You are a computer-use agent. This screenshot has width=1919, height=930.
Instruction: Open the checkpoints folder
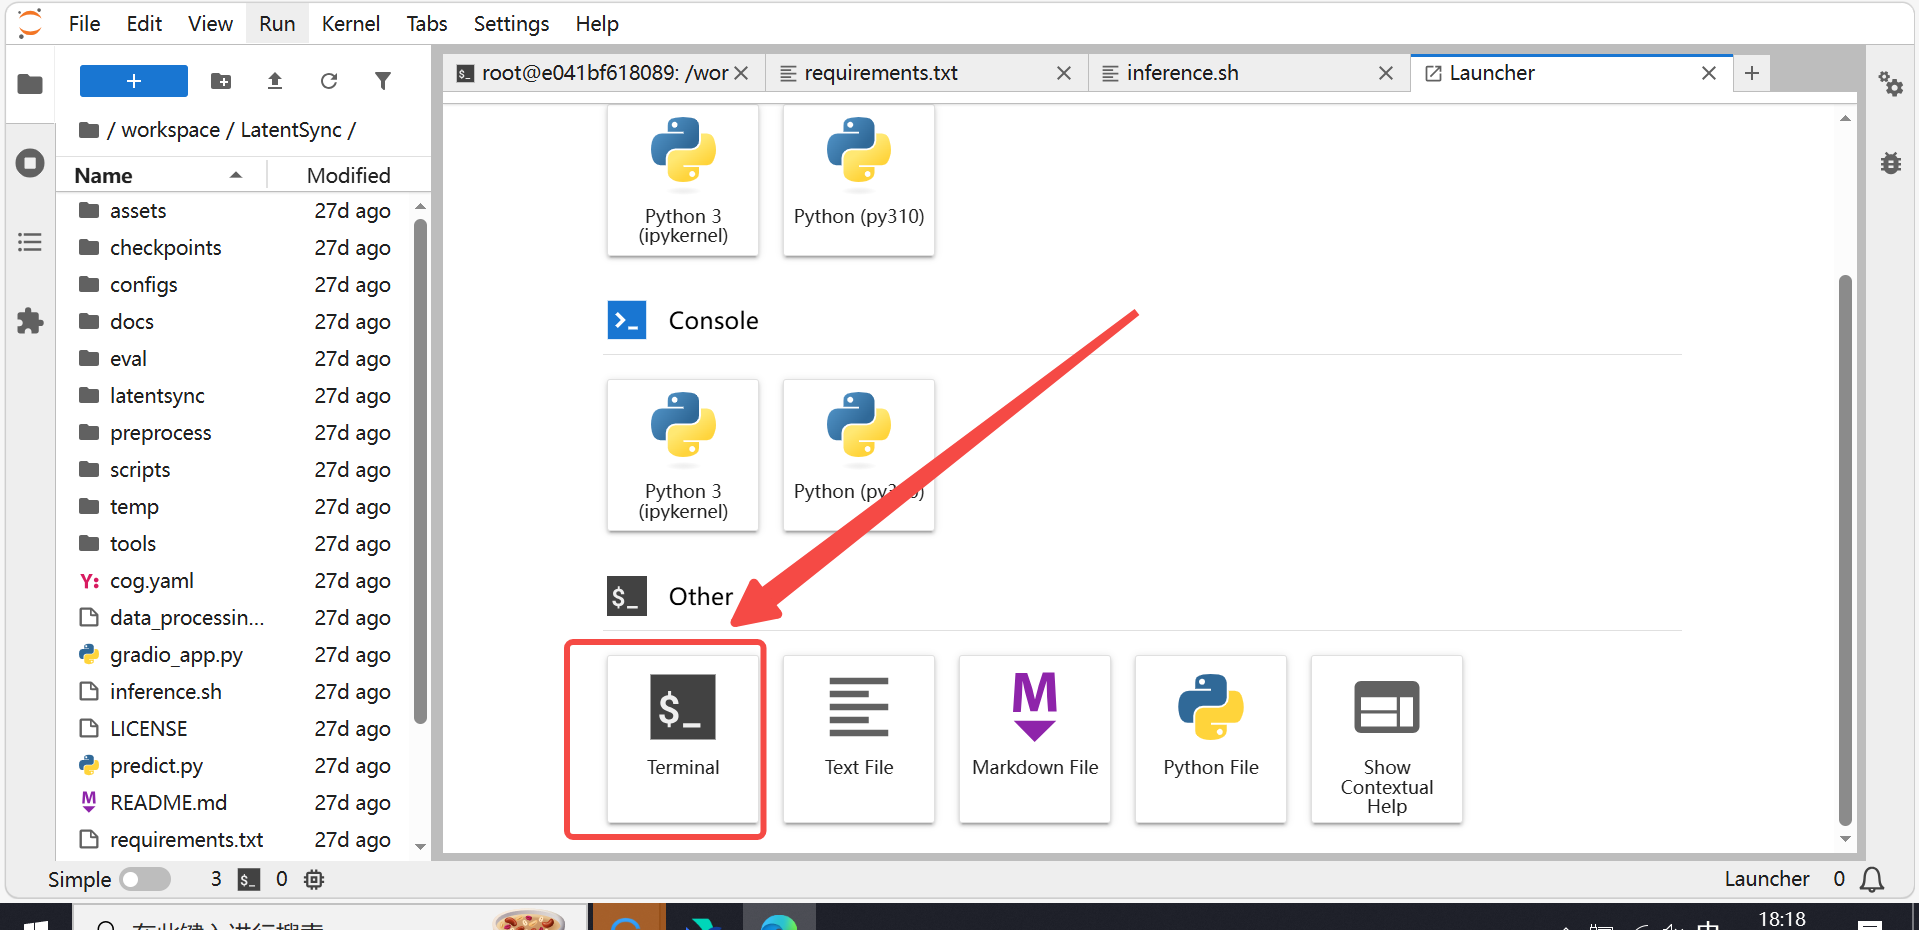pos(165,248)
